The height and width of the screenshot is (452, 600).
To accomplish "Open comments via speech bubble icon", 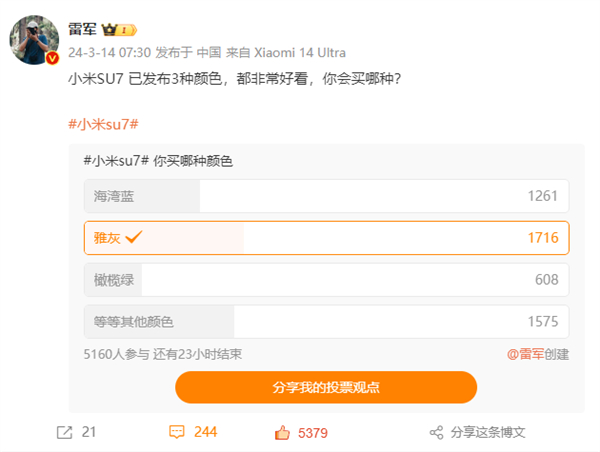I will point(177,432).
